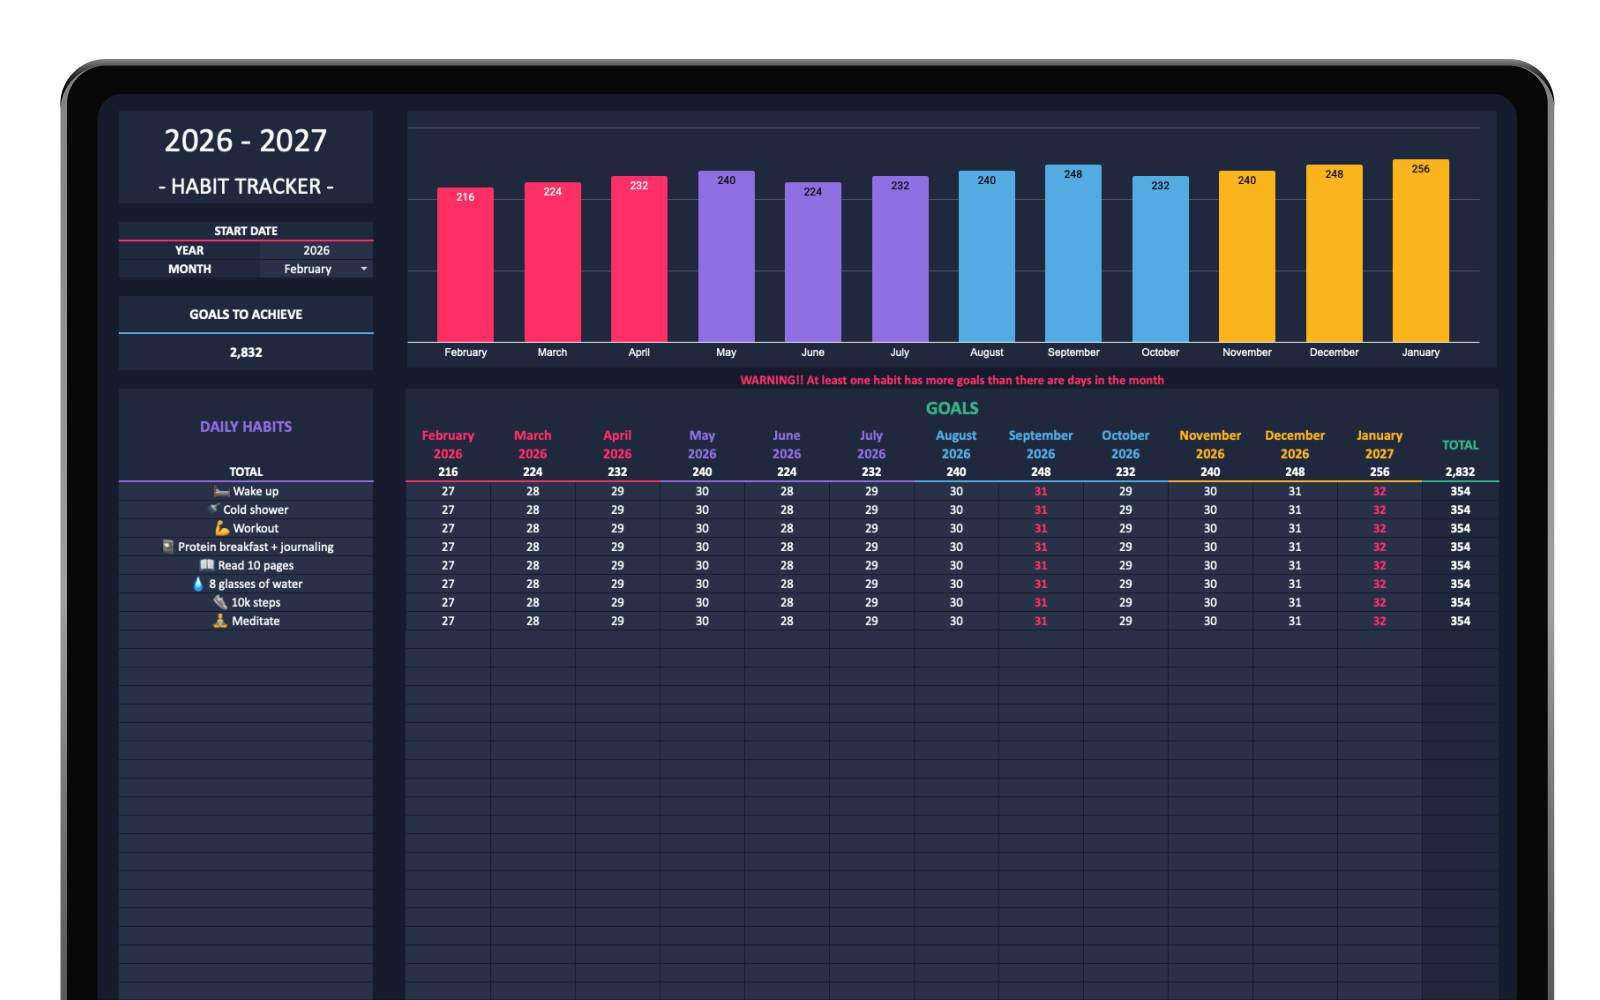
Task: Click the GOALS section heading
Action: (x=952, y=408)
